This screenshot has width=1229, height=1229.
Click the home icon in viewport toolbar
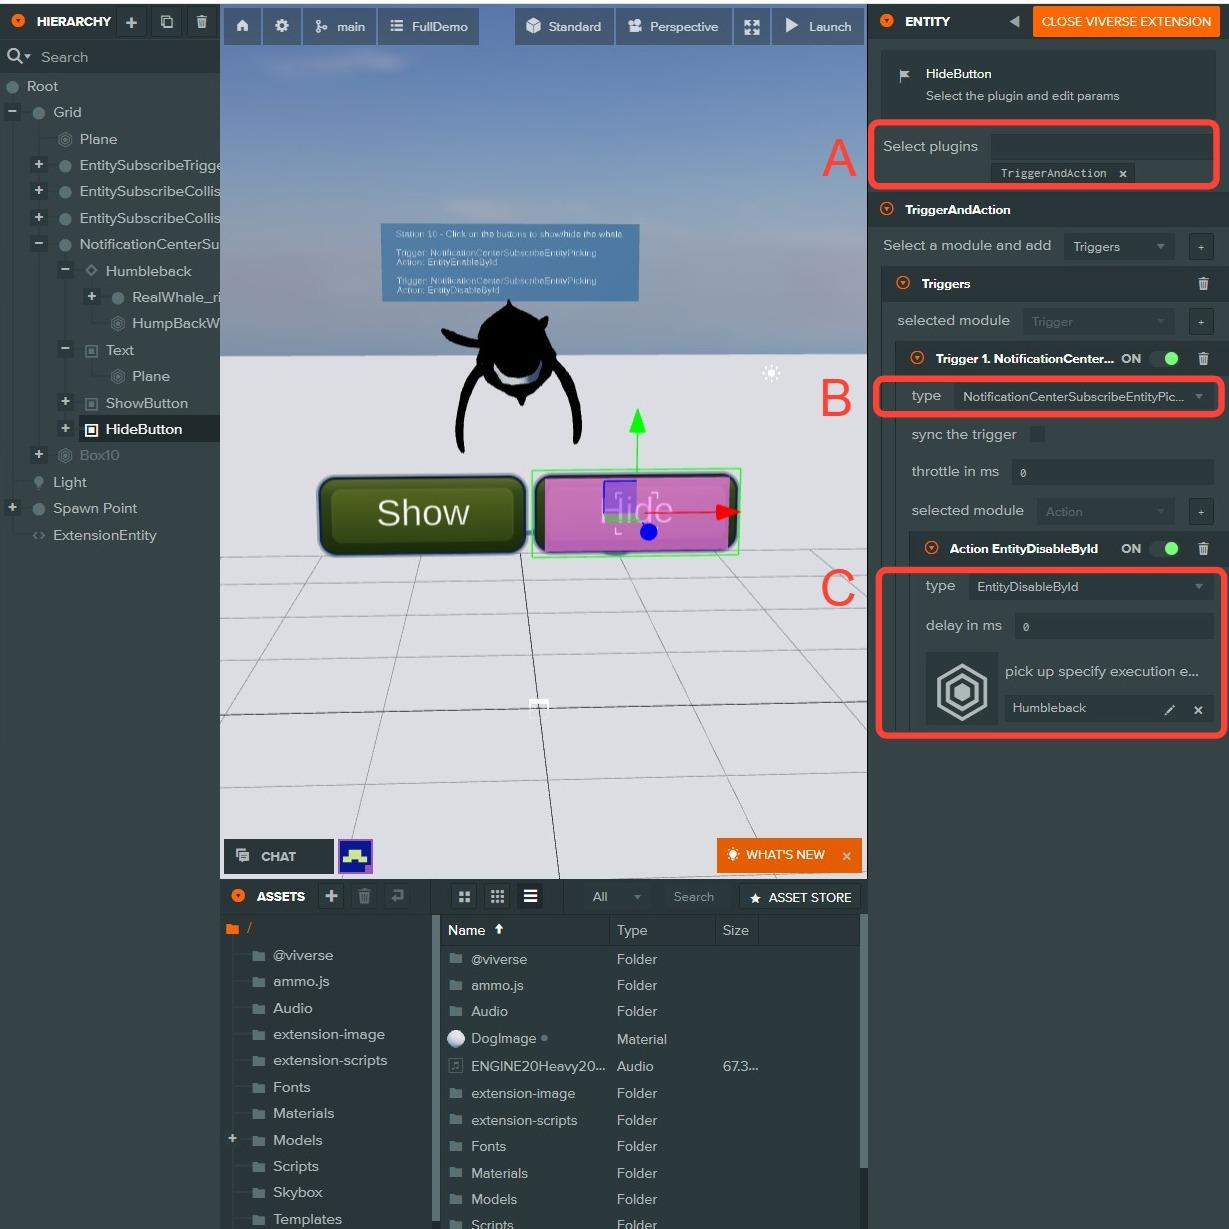click(x=242, y=26)
